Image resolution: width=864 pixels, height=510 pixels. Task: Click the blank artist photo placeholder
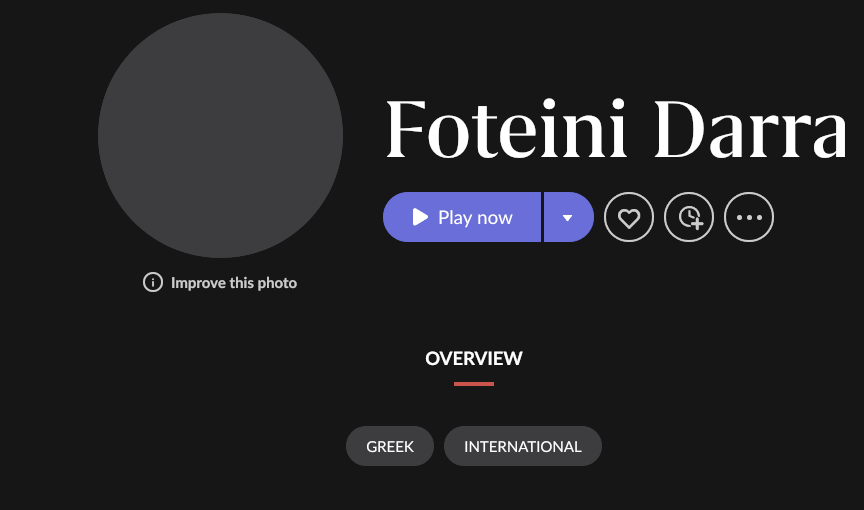pos(220,135)
